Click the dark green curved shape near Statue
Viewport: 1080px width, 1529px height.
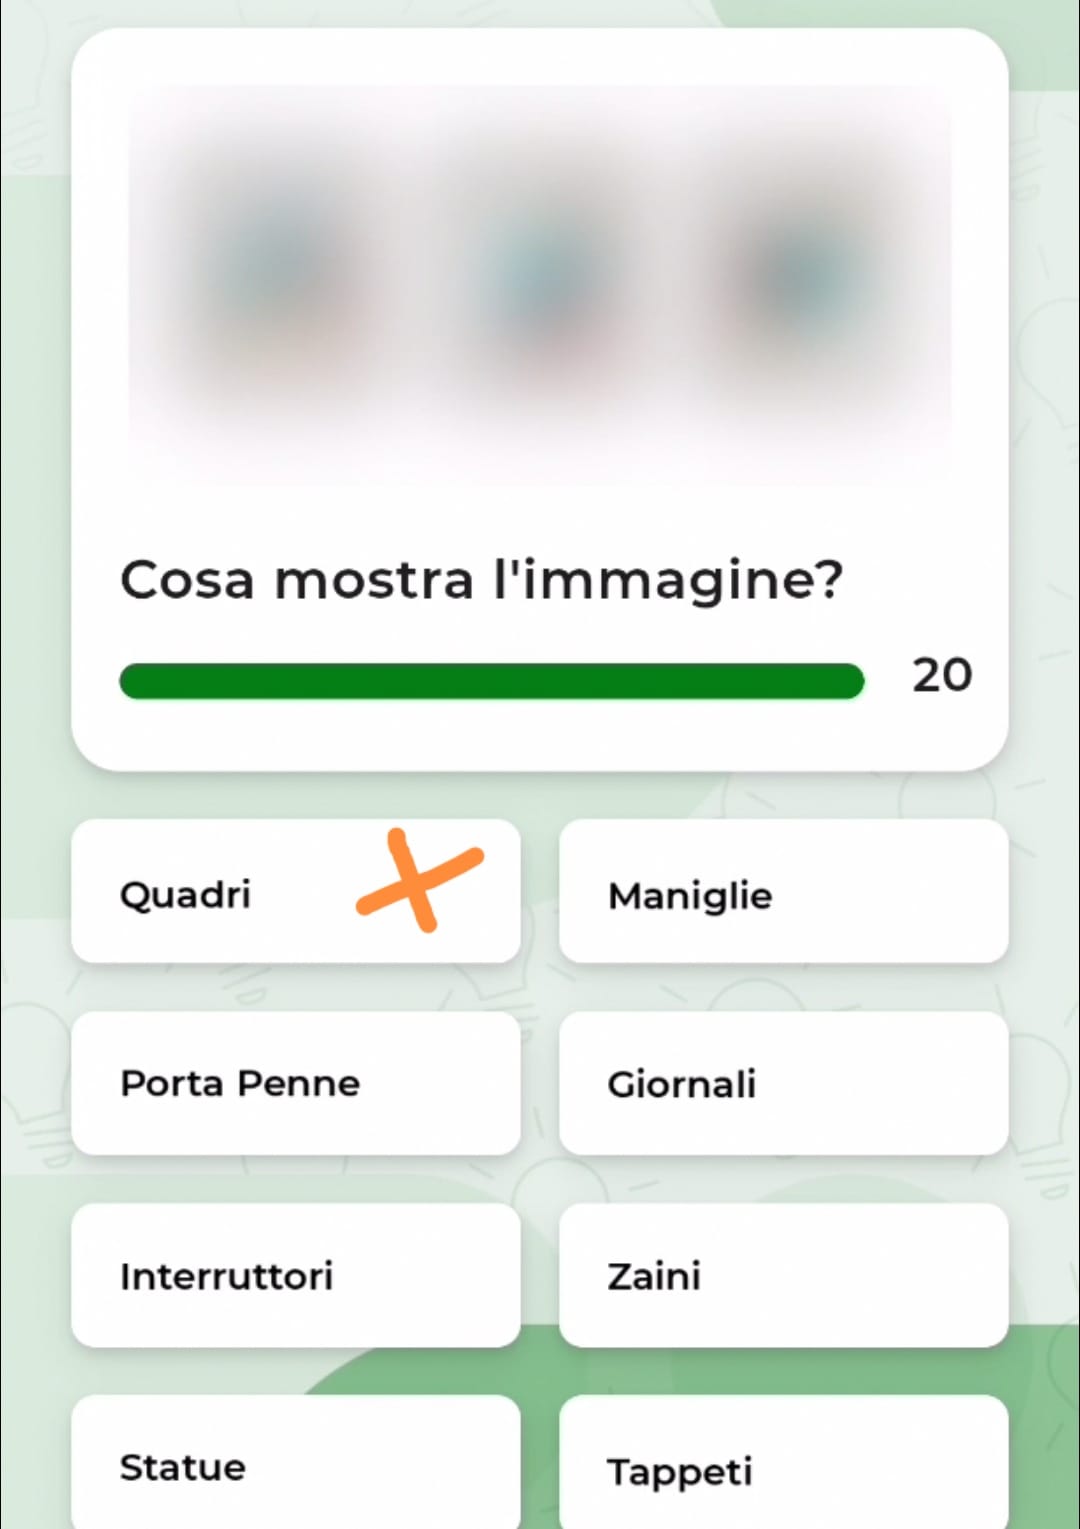tap(430, 1370)
